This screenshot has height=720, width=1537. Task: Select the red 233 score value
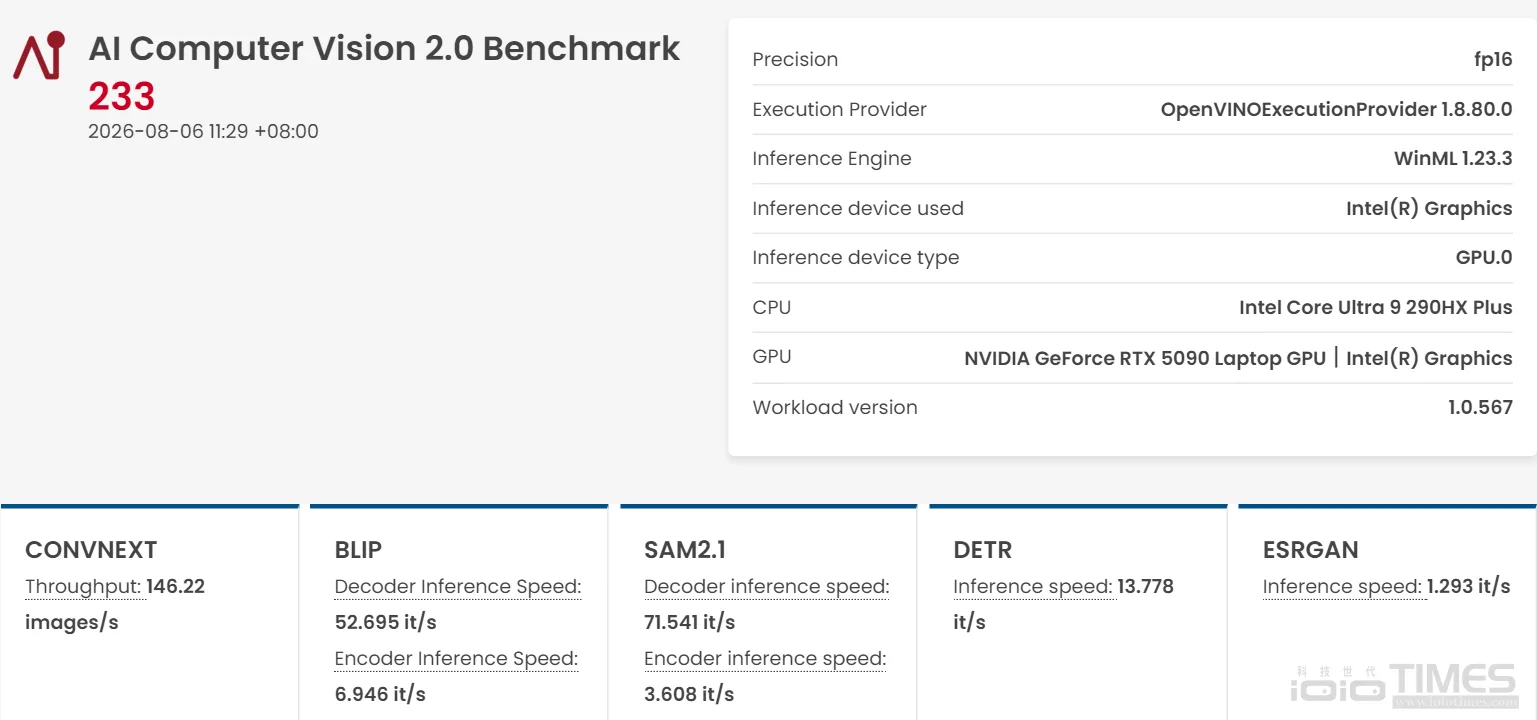(122, 96)
